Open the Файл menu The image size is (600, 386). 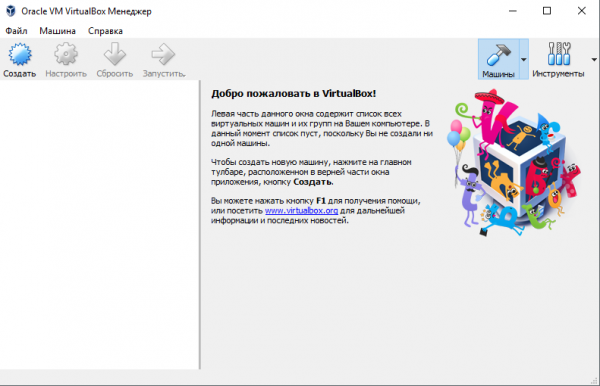16,31
